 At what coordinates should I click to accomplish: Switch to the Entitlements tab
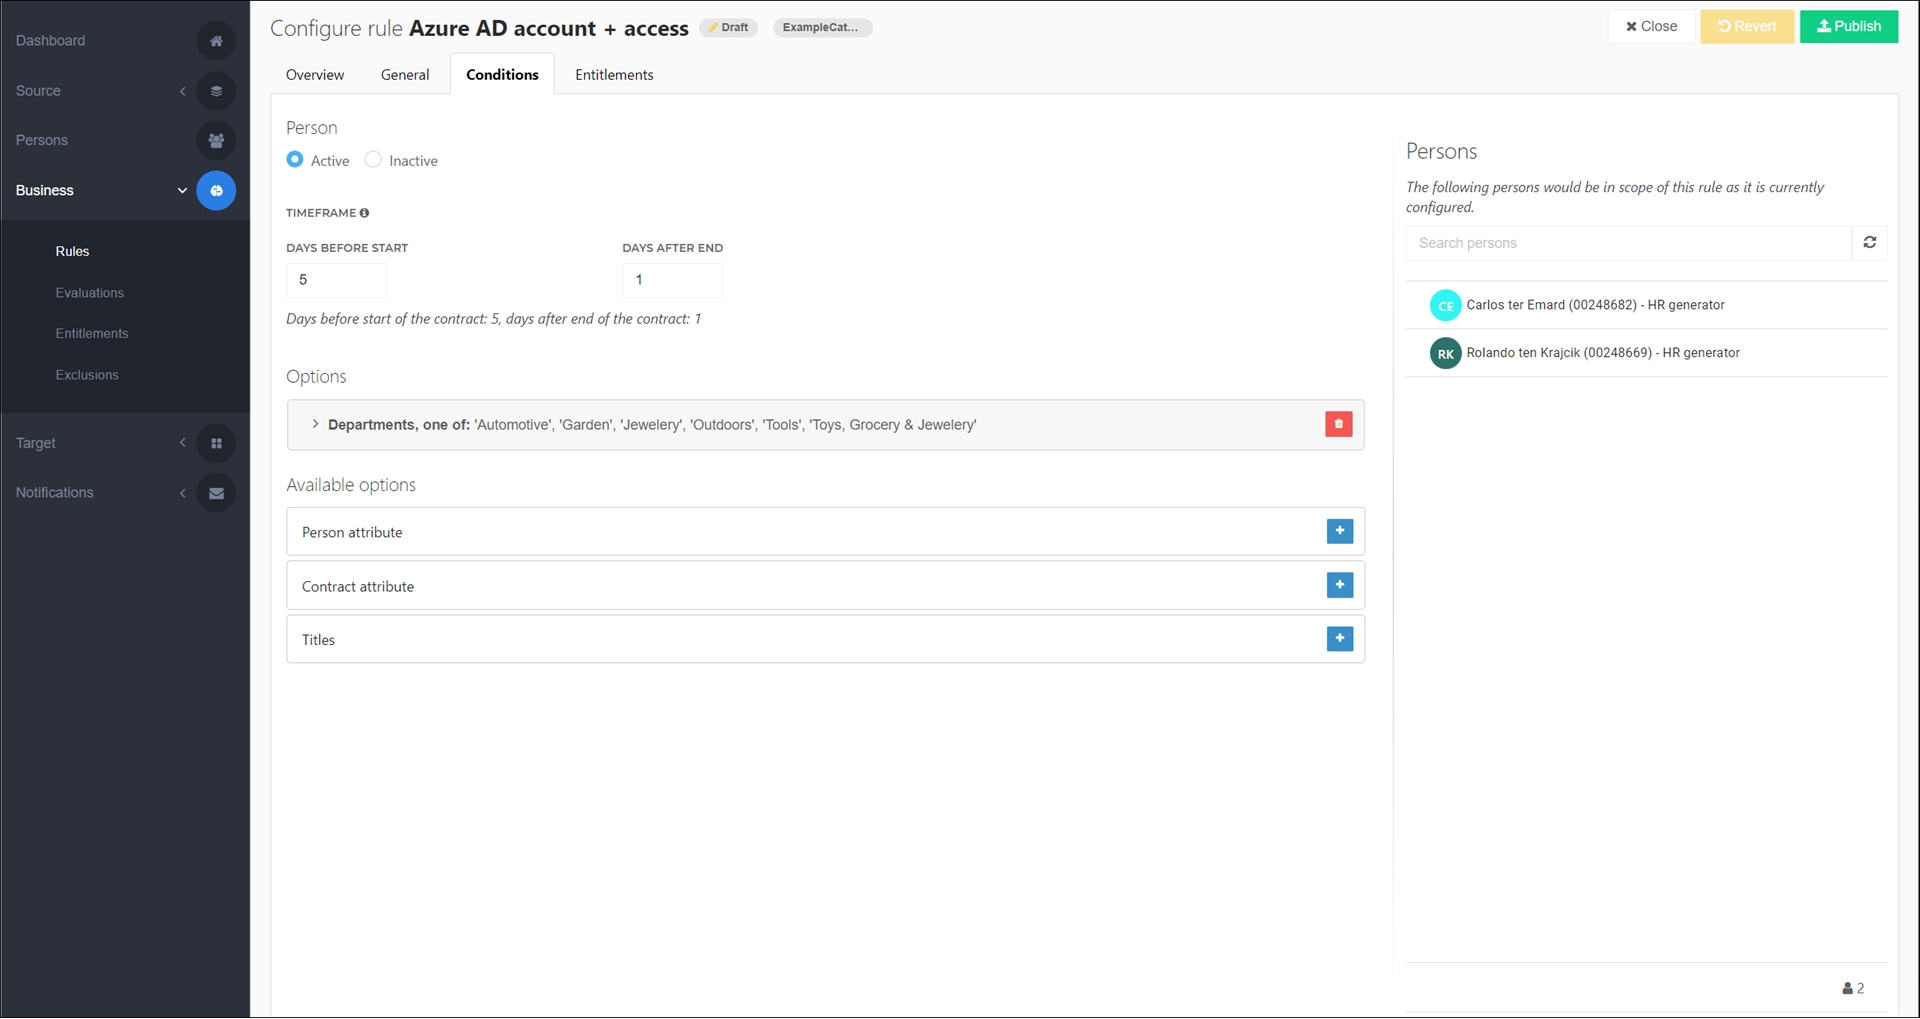click(x=614, y=75)
